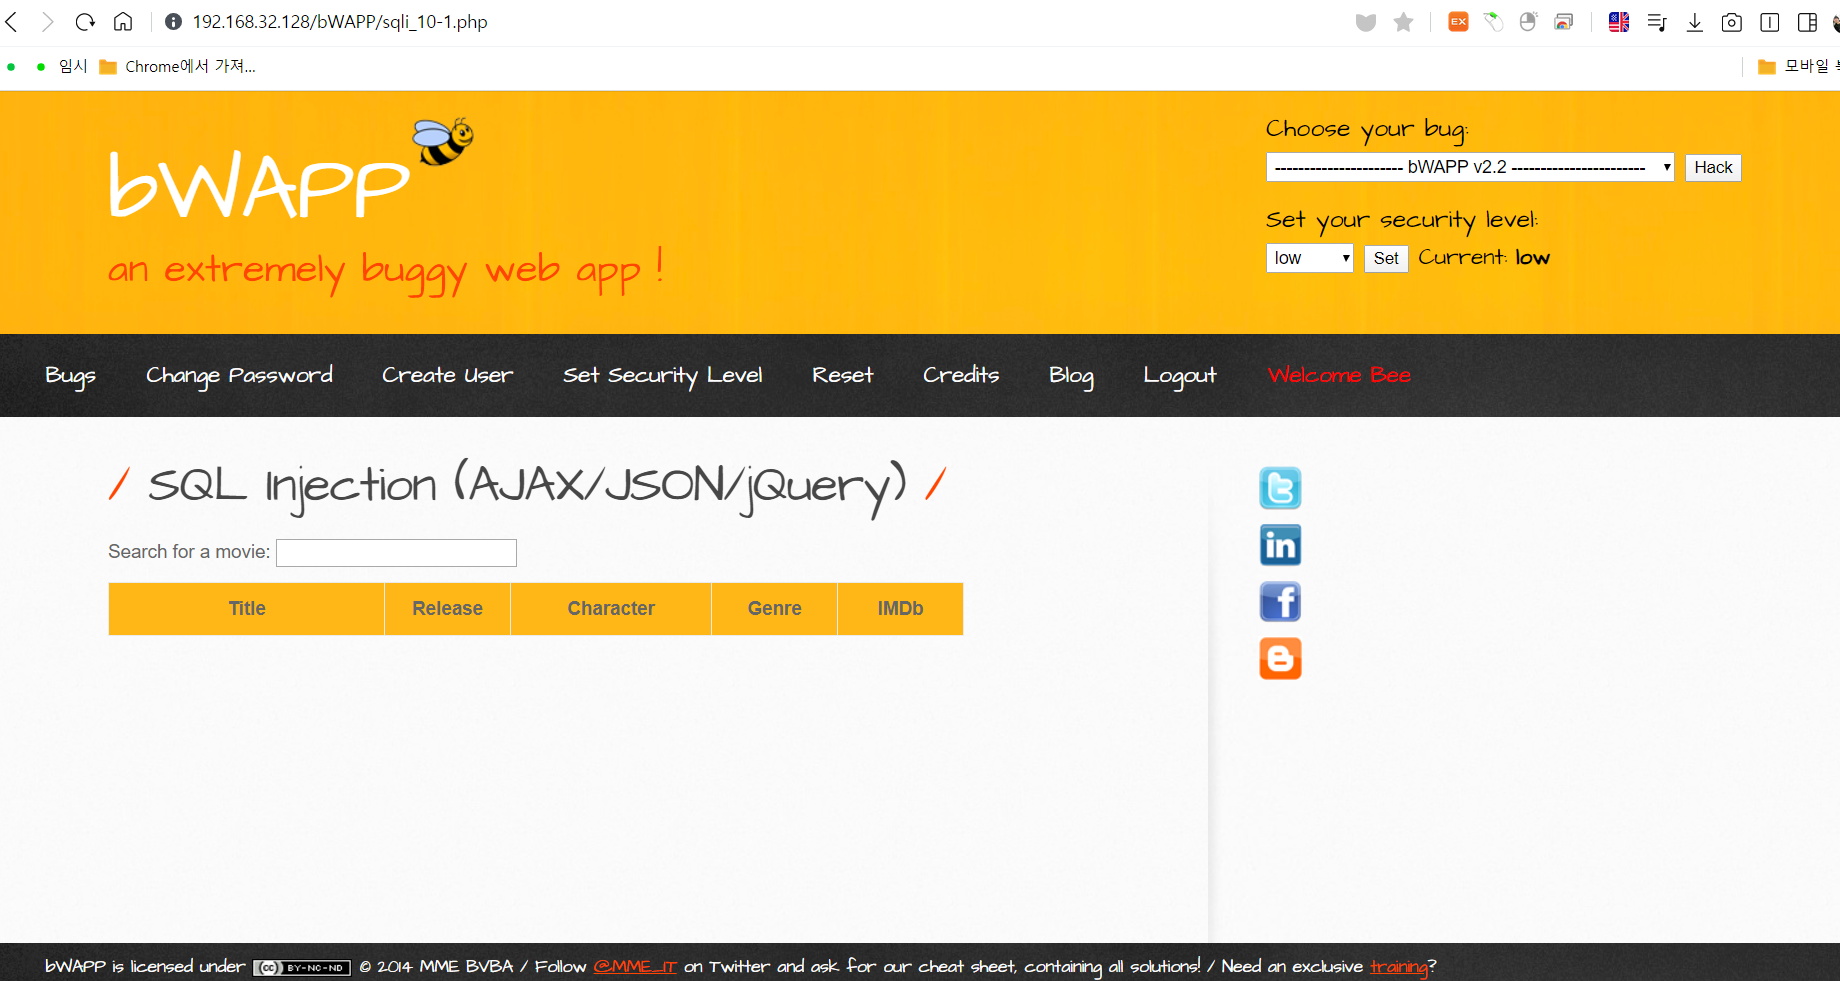Open the training link in footer
This screenshot has height=981, width=1840.
point(1398,966)
